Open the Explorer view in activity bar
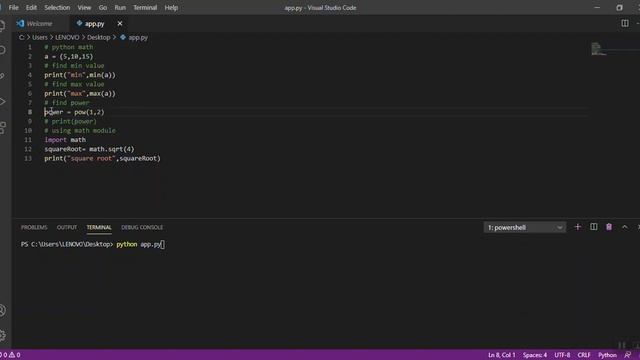 pos(2,26)
